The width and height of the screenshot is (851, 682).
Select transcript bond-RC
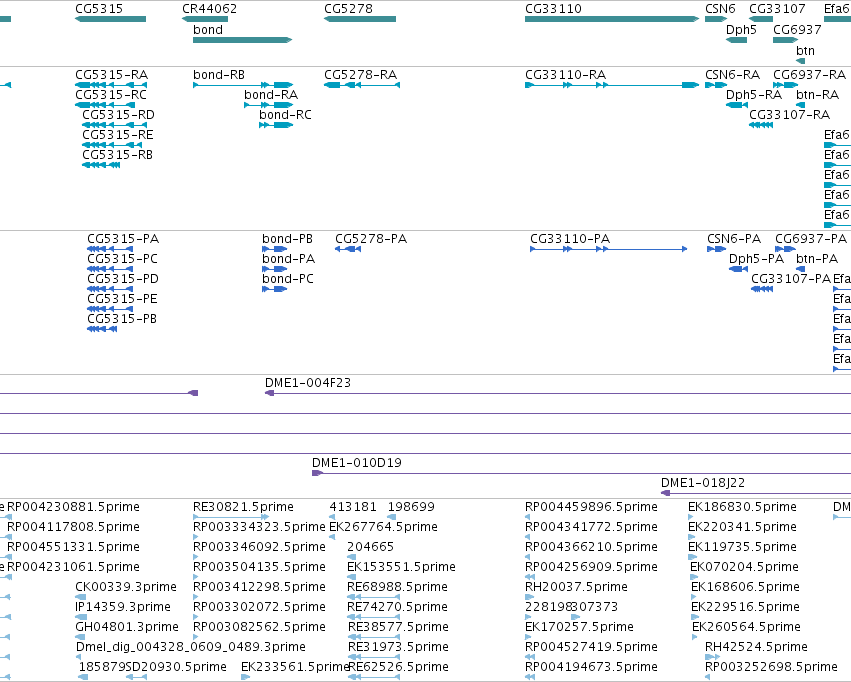(x=276, y=125)
